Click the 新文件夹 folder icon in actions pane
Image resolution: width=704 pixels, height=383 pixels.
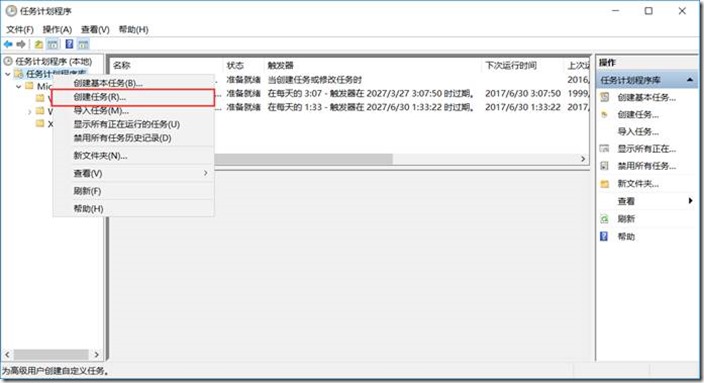point(605,184)
